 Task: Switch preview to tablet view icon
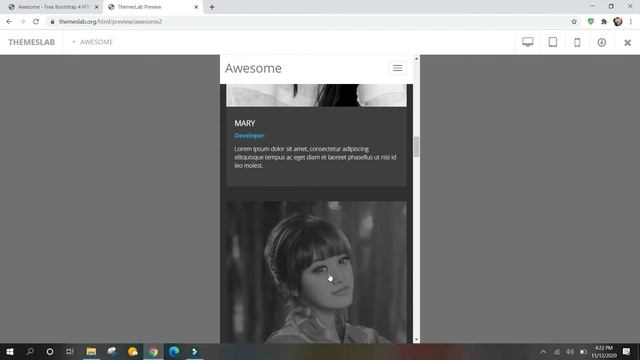click(x=553, y=42)
